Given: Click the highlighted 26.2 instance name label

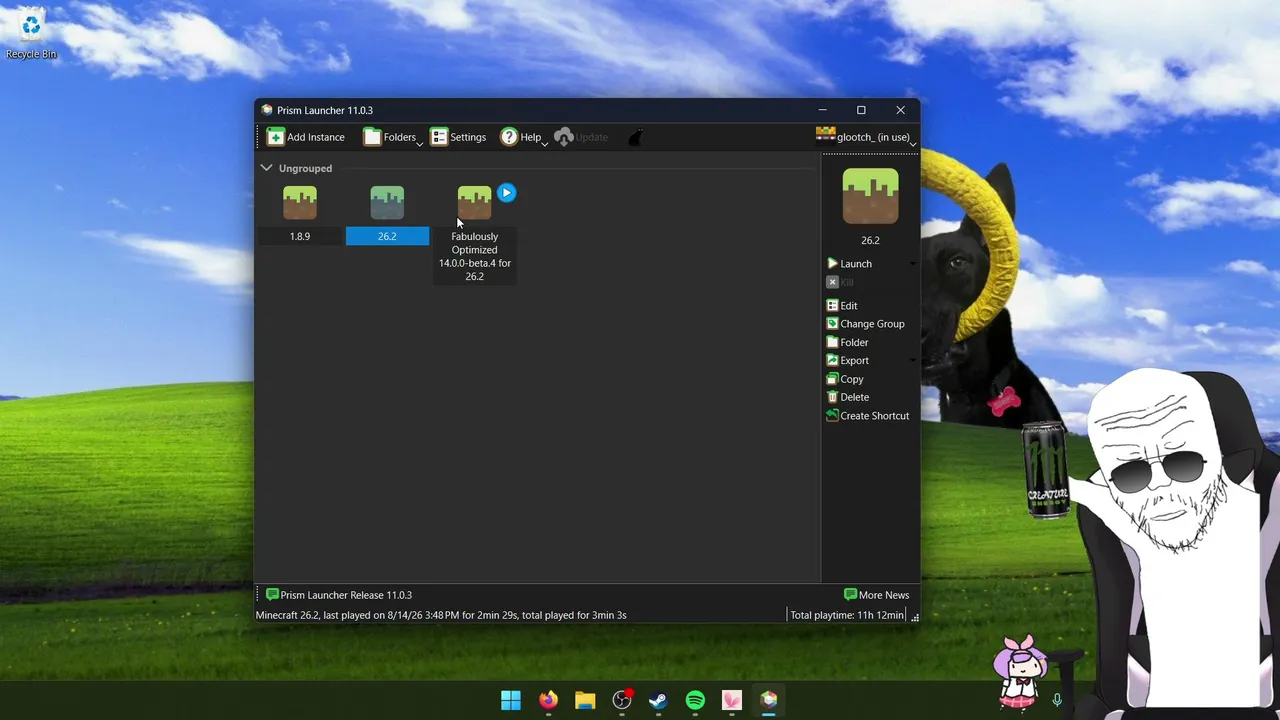Looking at the screenshot, I should pyautogui.click(x=387, y=237).
